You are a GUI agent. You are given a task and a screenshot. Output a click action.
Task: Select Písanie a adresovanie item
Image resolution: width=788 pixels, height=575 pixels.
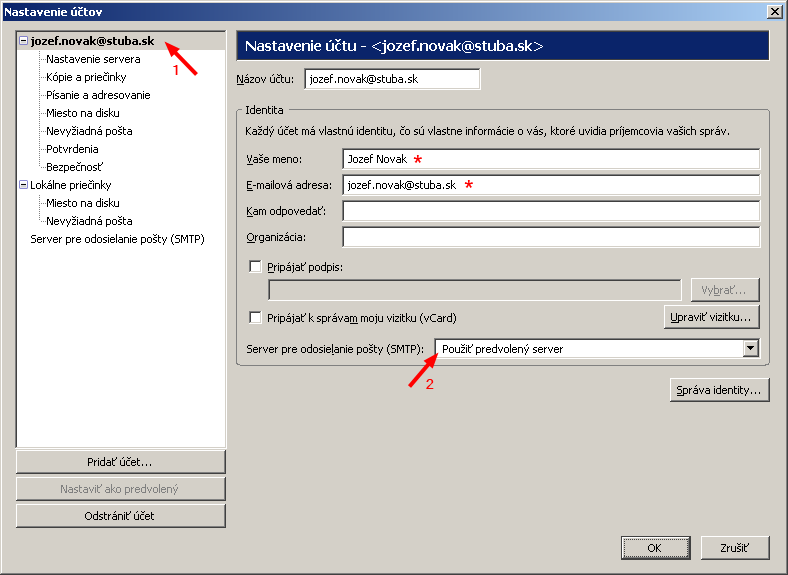[98, 95]
